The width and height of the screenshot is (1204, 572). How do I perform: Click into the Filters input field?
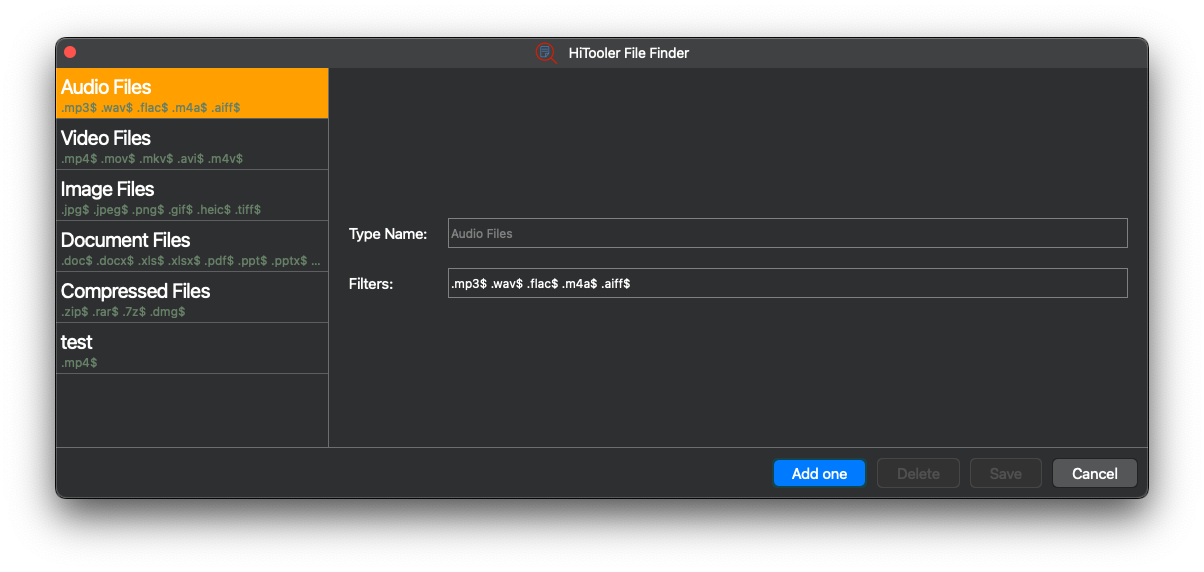click(787, 283)
